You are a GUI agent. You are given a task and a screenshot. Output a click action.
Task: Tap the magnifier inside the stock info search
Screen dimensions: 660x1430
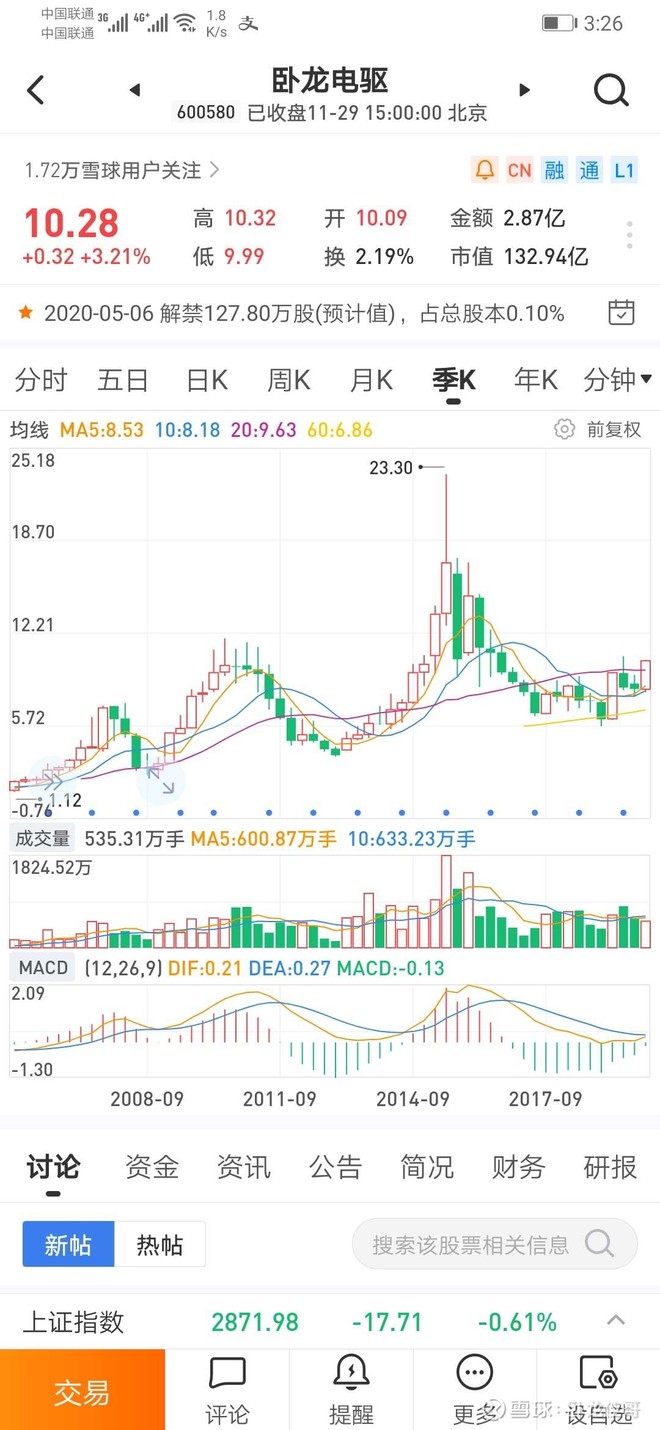599,1244
